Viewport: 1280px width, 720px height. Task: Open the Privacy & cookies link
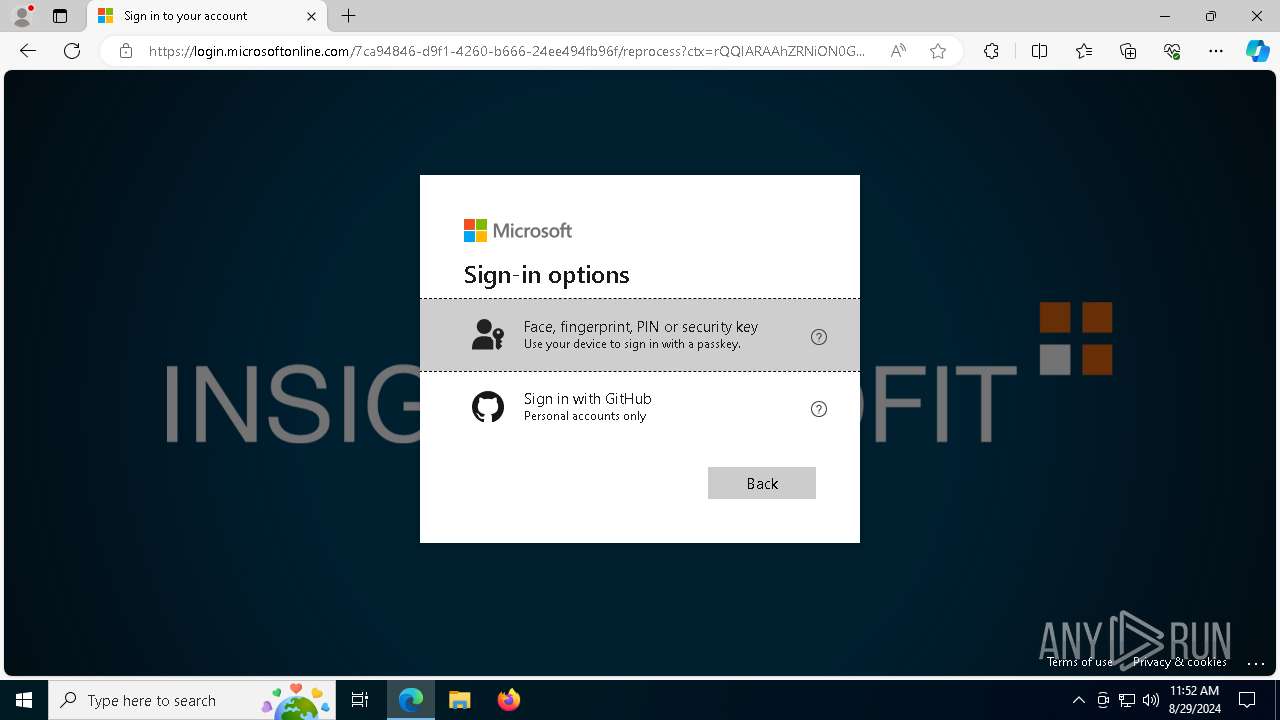point(1180,662)
